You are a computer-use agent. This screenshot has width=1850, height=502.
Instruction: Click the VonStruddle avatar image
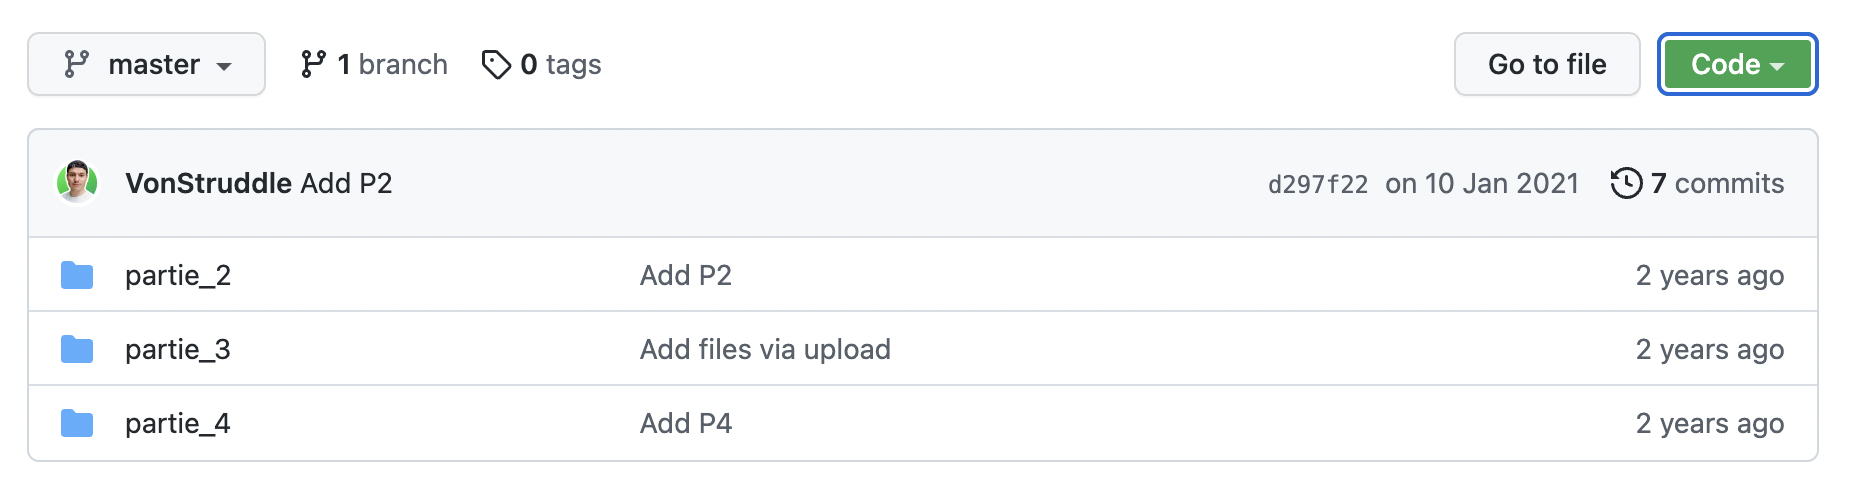77,182
